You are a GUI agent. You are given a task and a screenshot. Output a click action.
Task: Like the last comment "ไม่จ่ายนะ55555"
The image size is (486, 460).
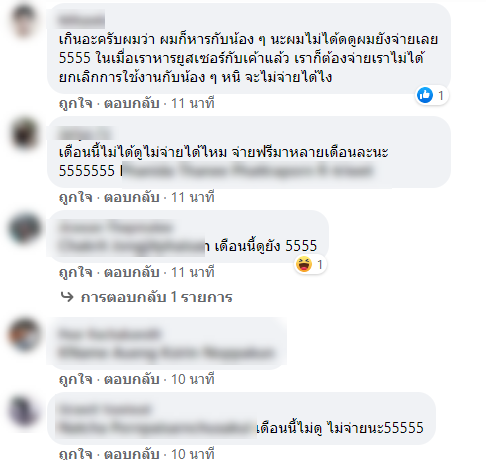click(x=76, y=454)
